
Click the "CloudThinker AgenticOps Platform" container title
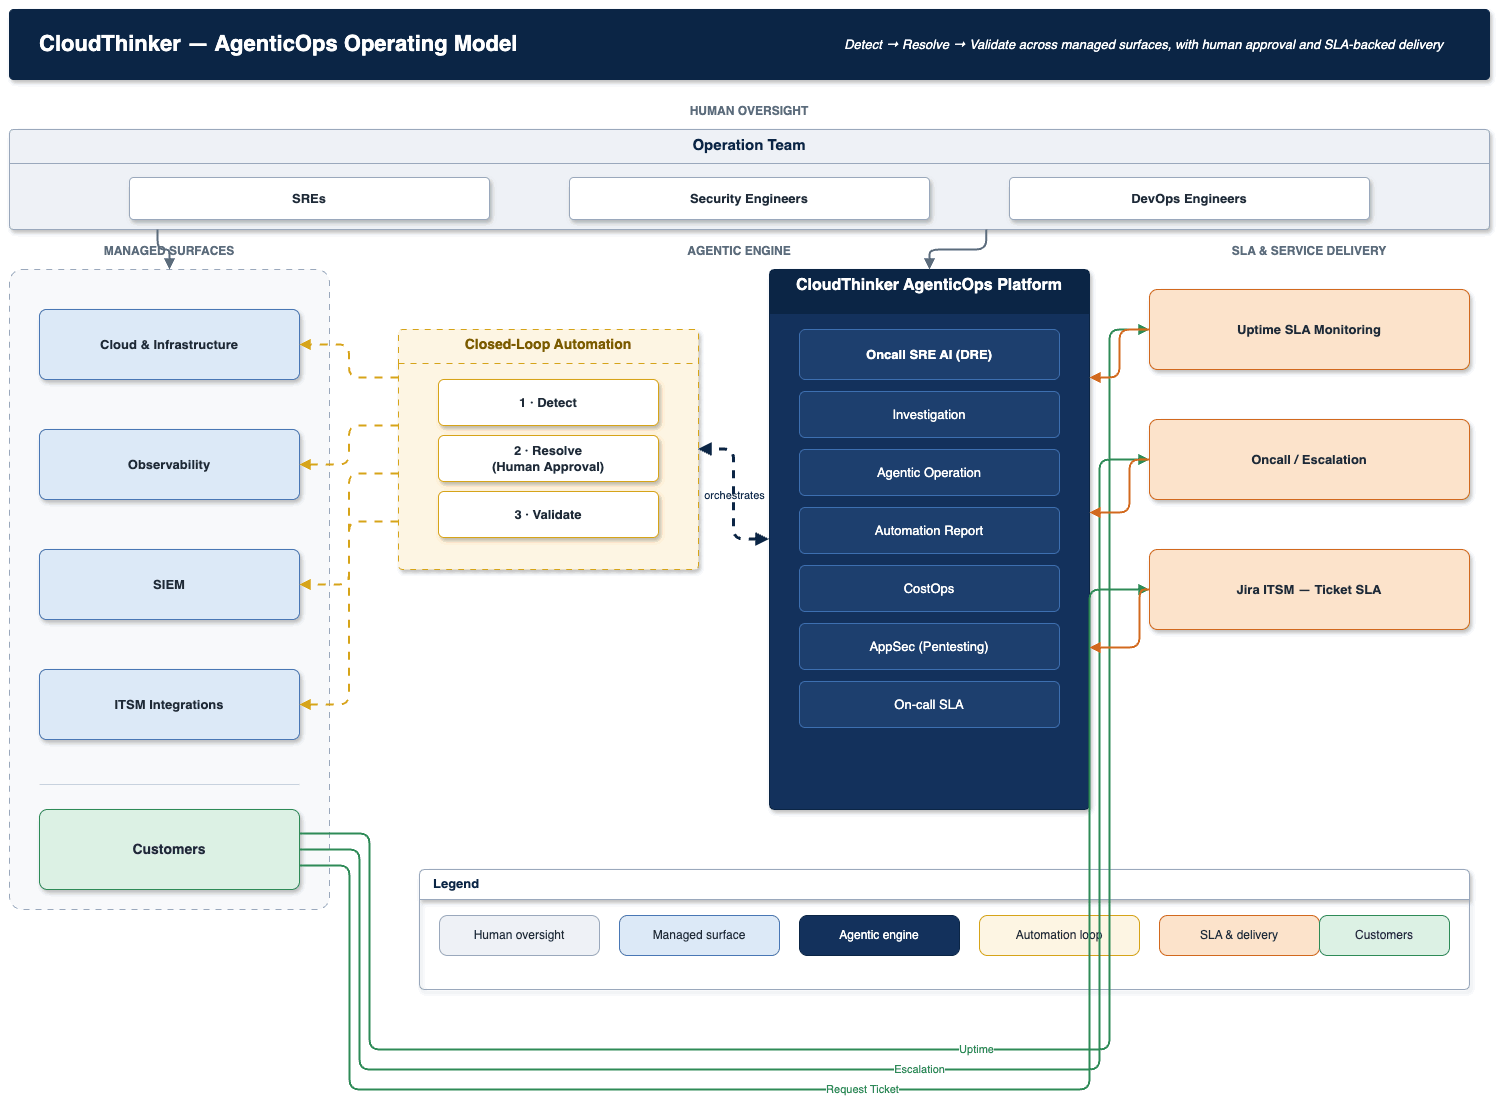929,285
